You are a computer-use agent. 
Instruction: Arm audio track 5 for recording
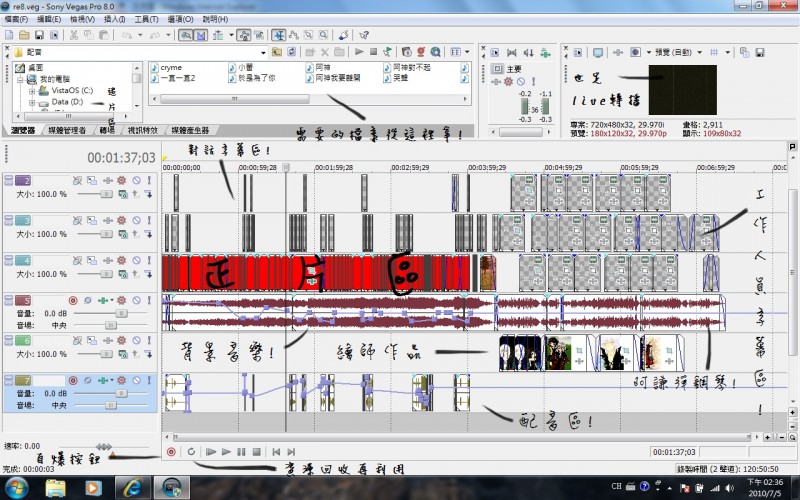coord(73,301)
